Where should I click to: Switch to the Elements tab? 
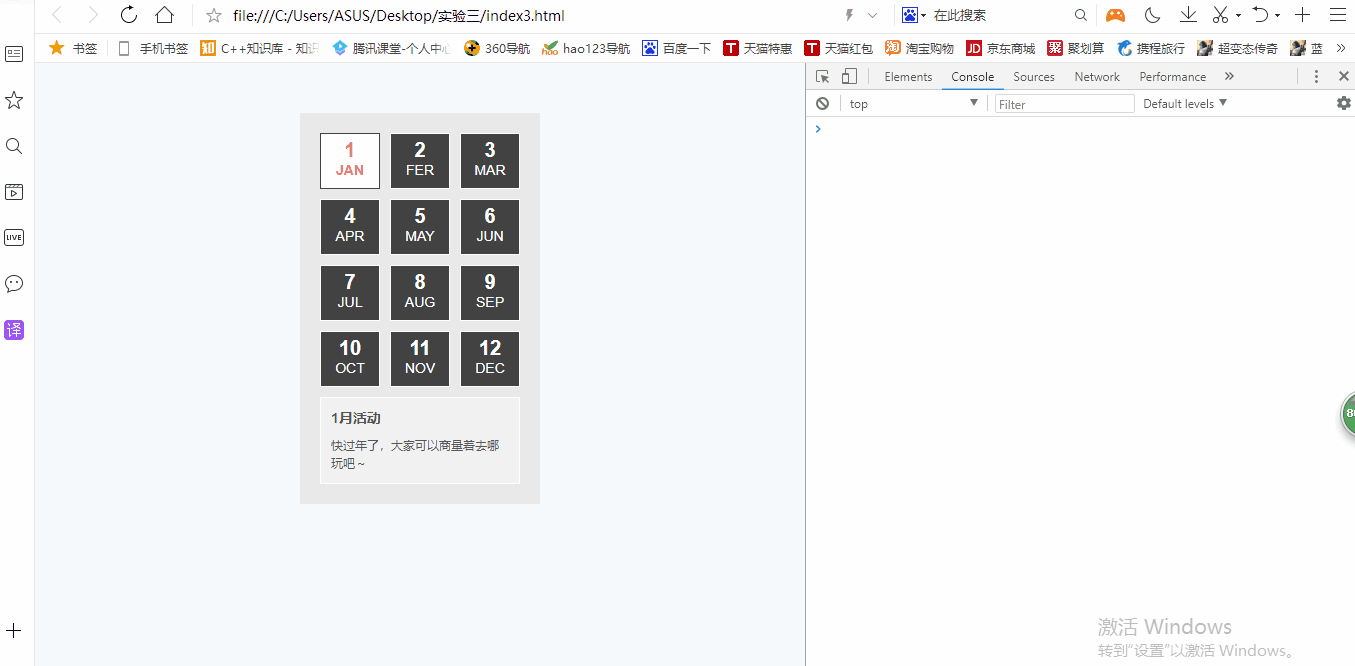908,77
